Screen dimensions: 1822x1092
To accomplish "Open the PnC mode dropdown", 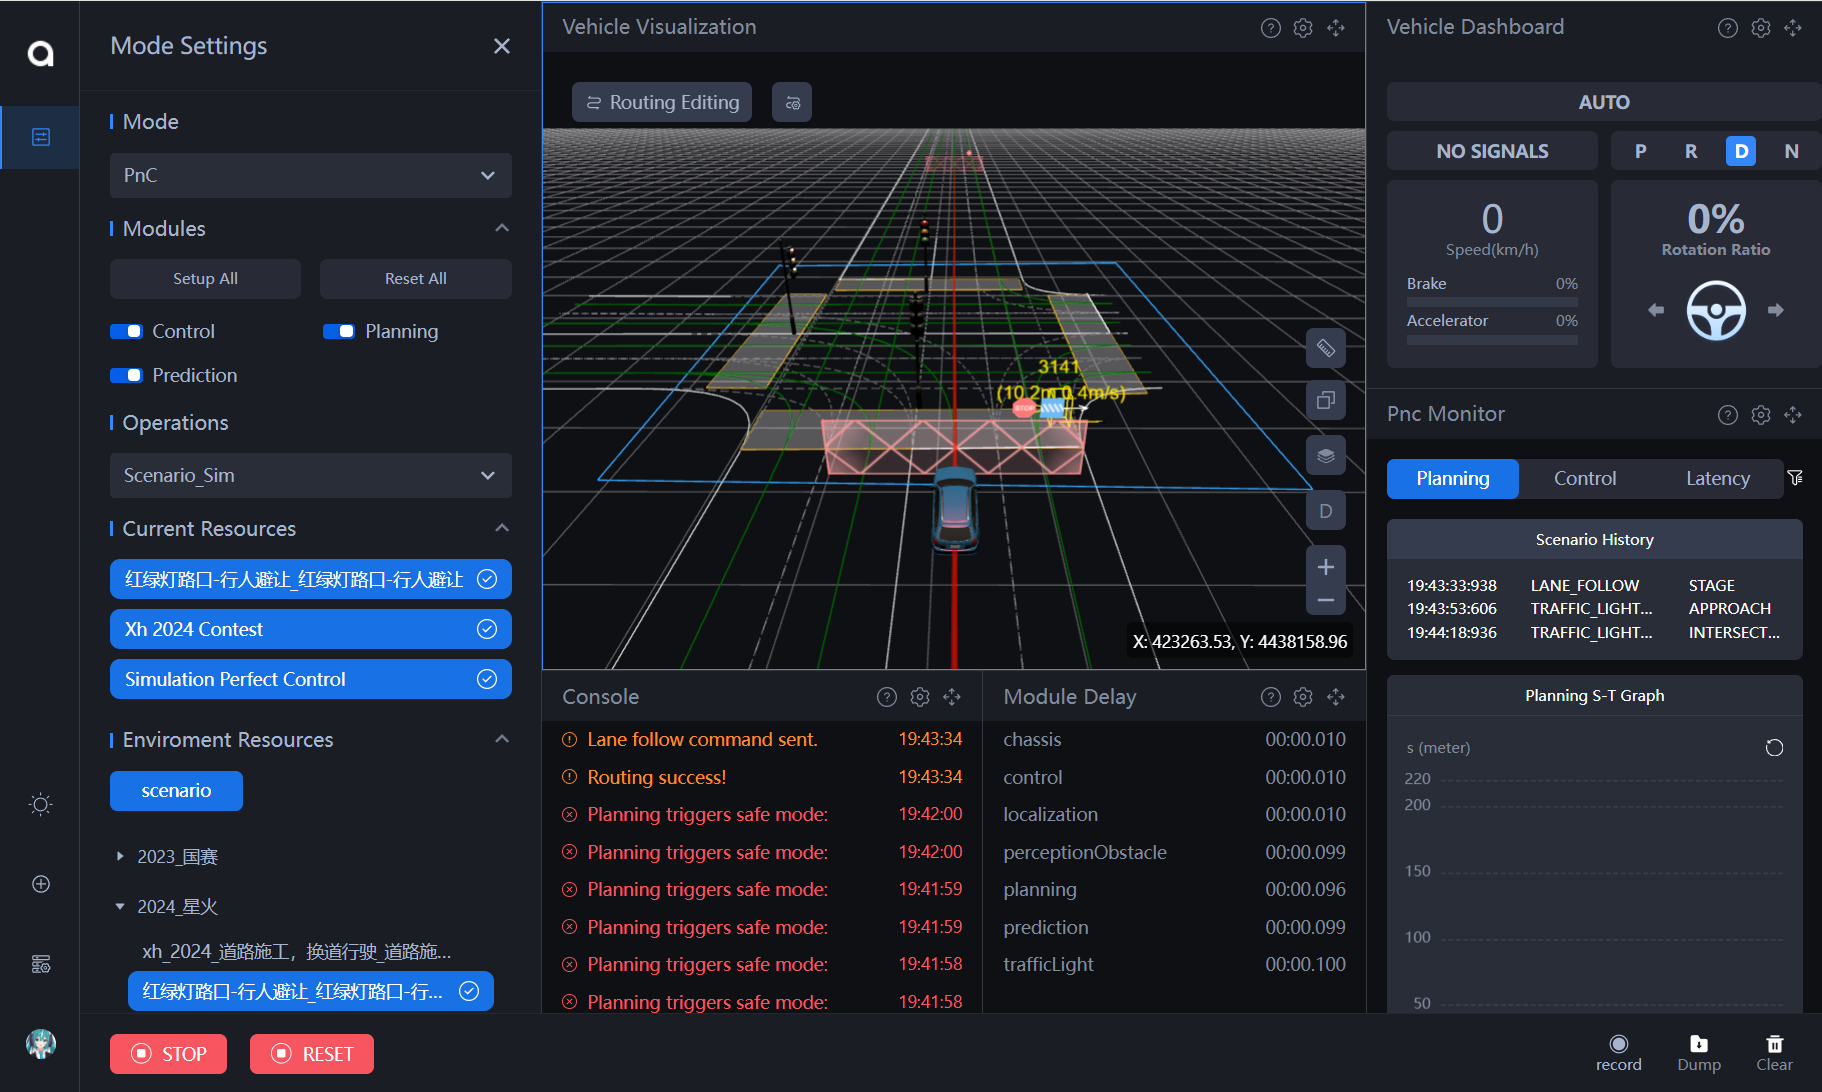I will click(x=310, y=175).
